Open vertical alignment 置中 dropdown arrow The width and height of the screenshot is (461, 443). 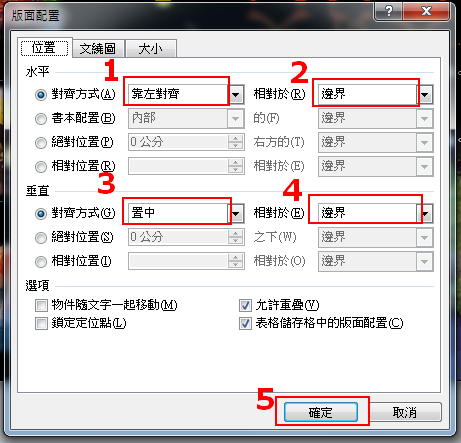(236, 213)
